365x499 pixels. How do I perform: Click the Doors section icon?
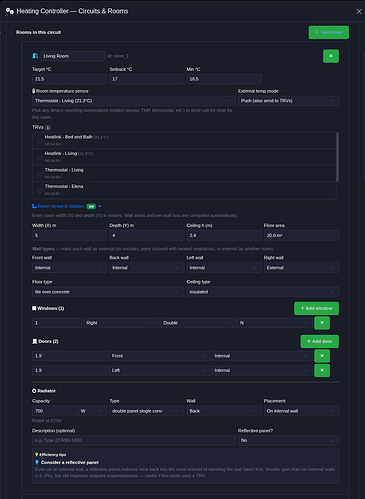pos(34,341)
